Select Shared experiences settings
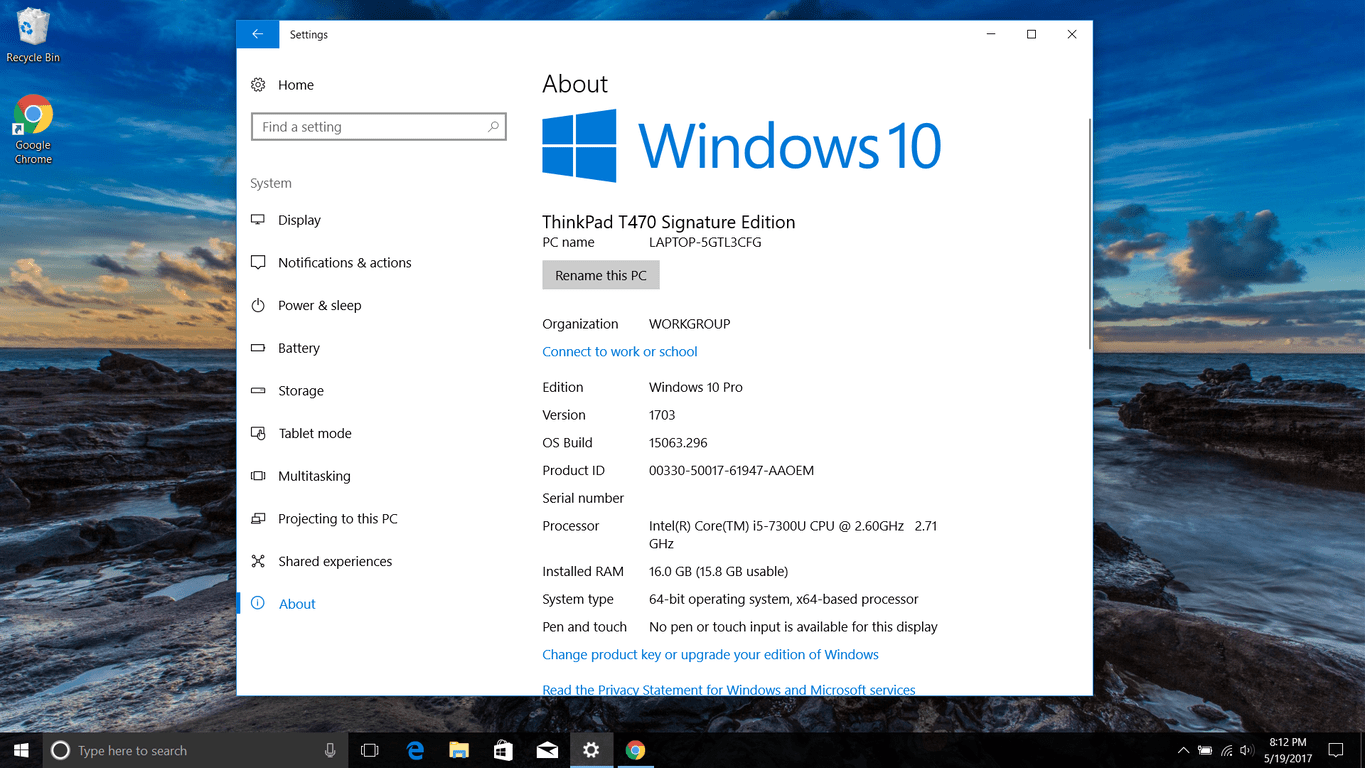Screen dimensions: 1365x768 pos(335,561)
